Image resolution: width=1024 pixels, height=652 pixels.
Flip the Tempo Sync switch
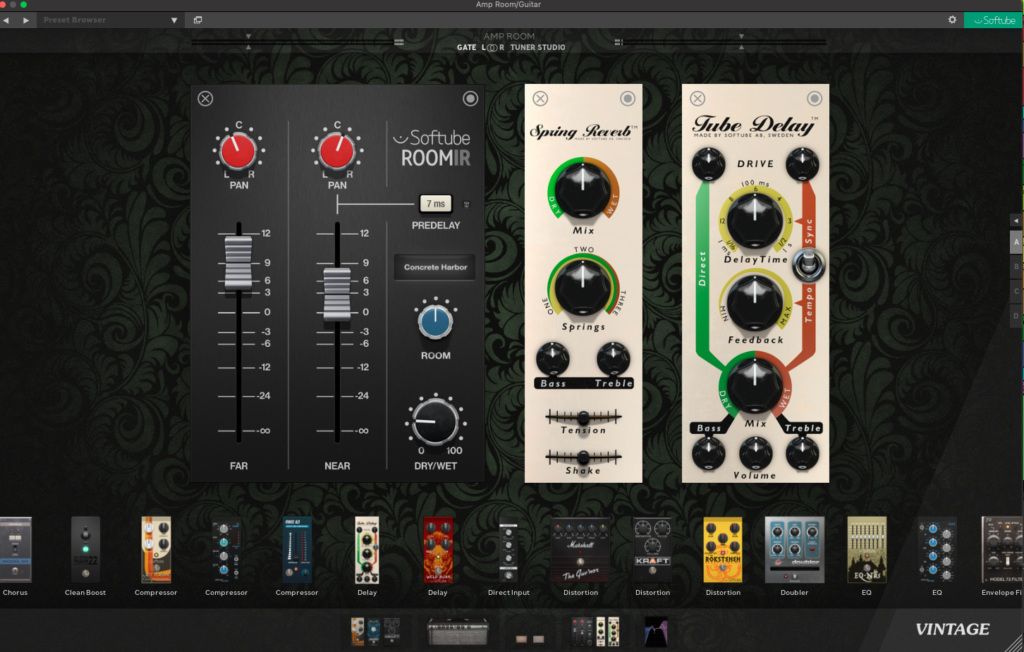[805, 268]
